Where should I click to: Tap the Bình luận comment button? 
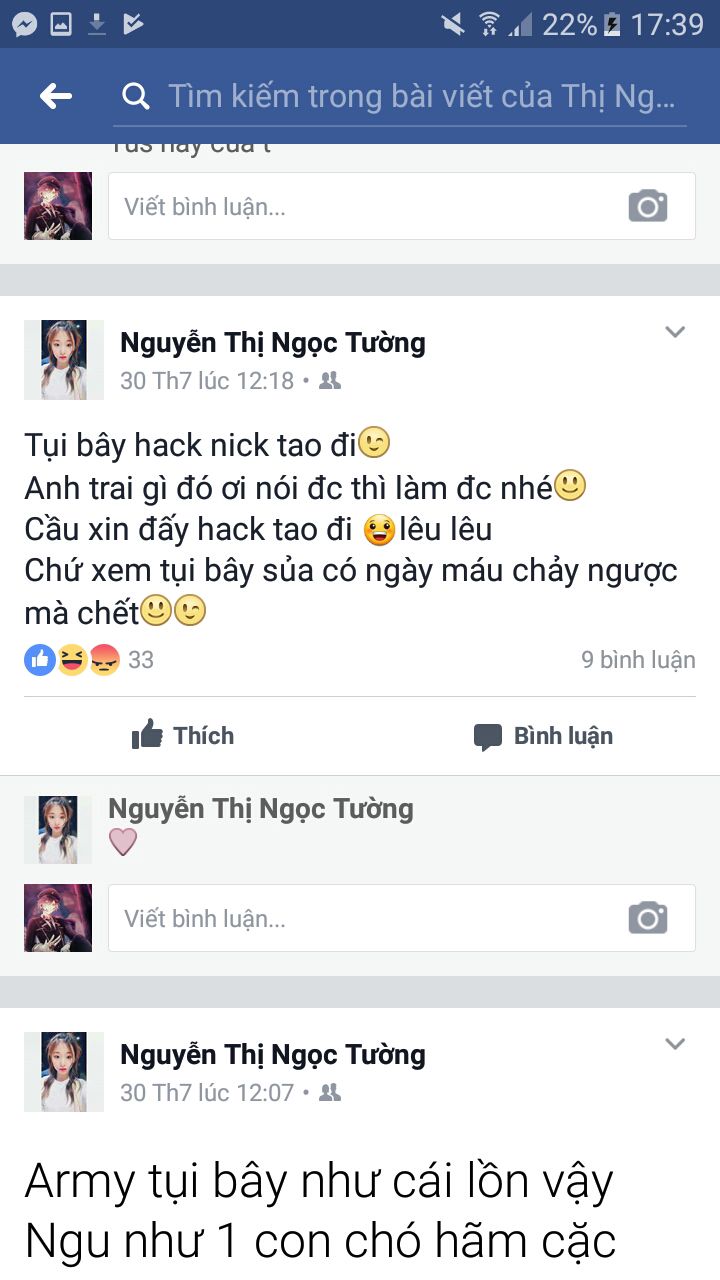coord(543,736)
